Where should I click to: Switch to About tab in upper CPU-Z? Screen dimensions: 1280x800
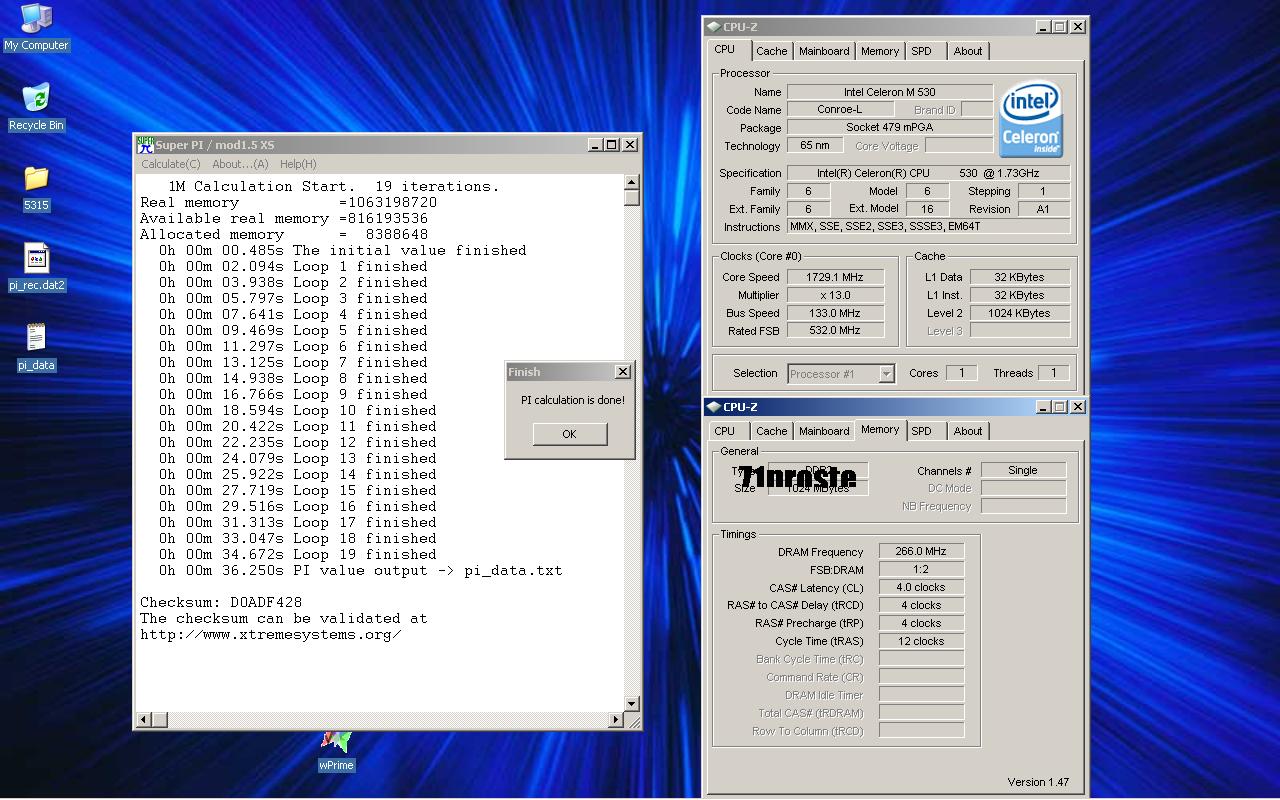click(x=968, y=51)
